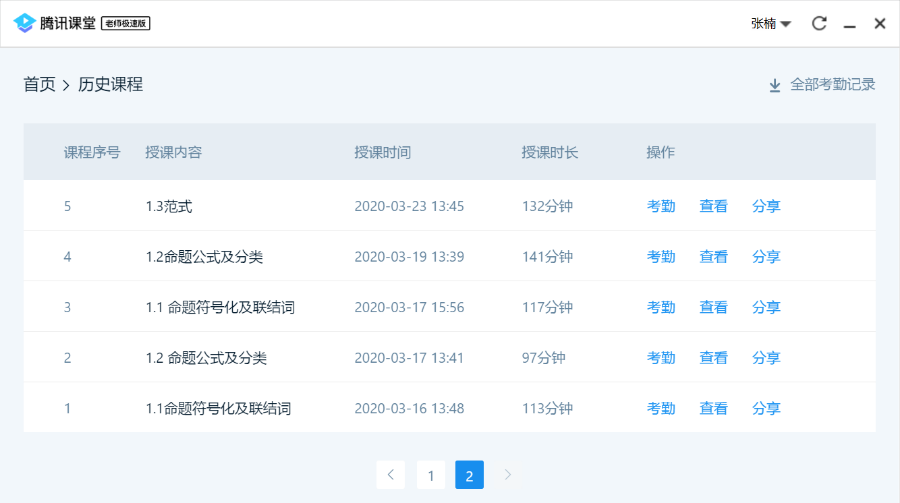Open 考勤 for course 1.3范式
The width and height of the screenshot is (900, 503).
coord(661,206)
